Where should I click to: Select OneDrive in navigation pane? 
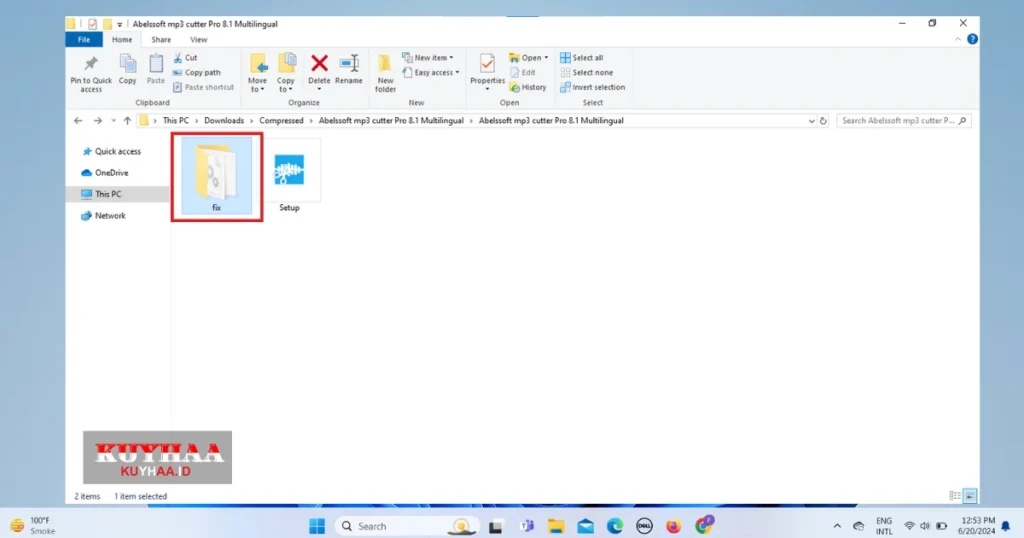104,173
